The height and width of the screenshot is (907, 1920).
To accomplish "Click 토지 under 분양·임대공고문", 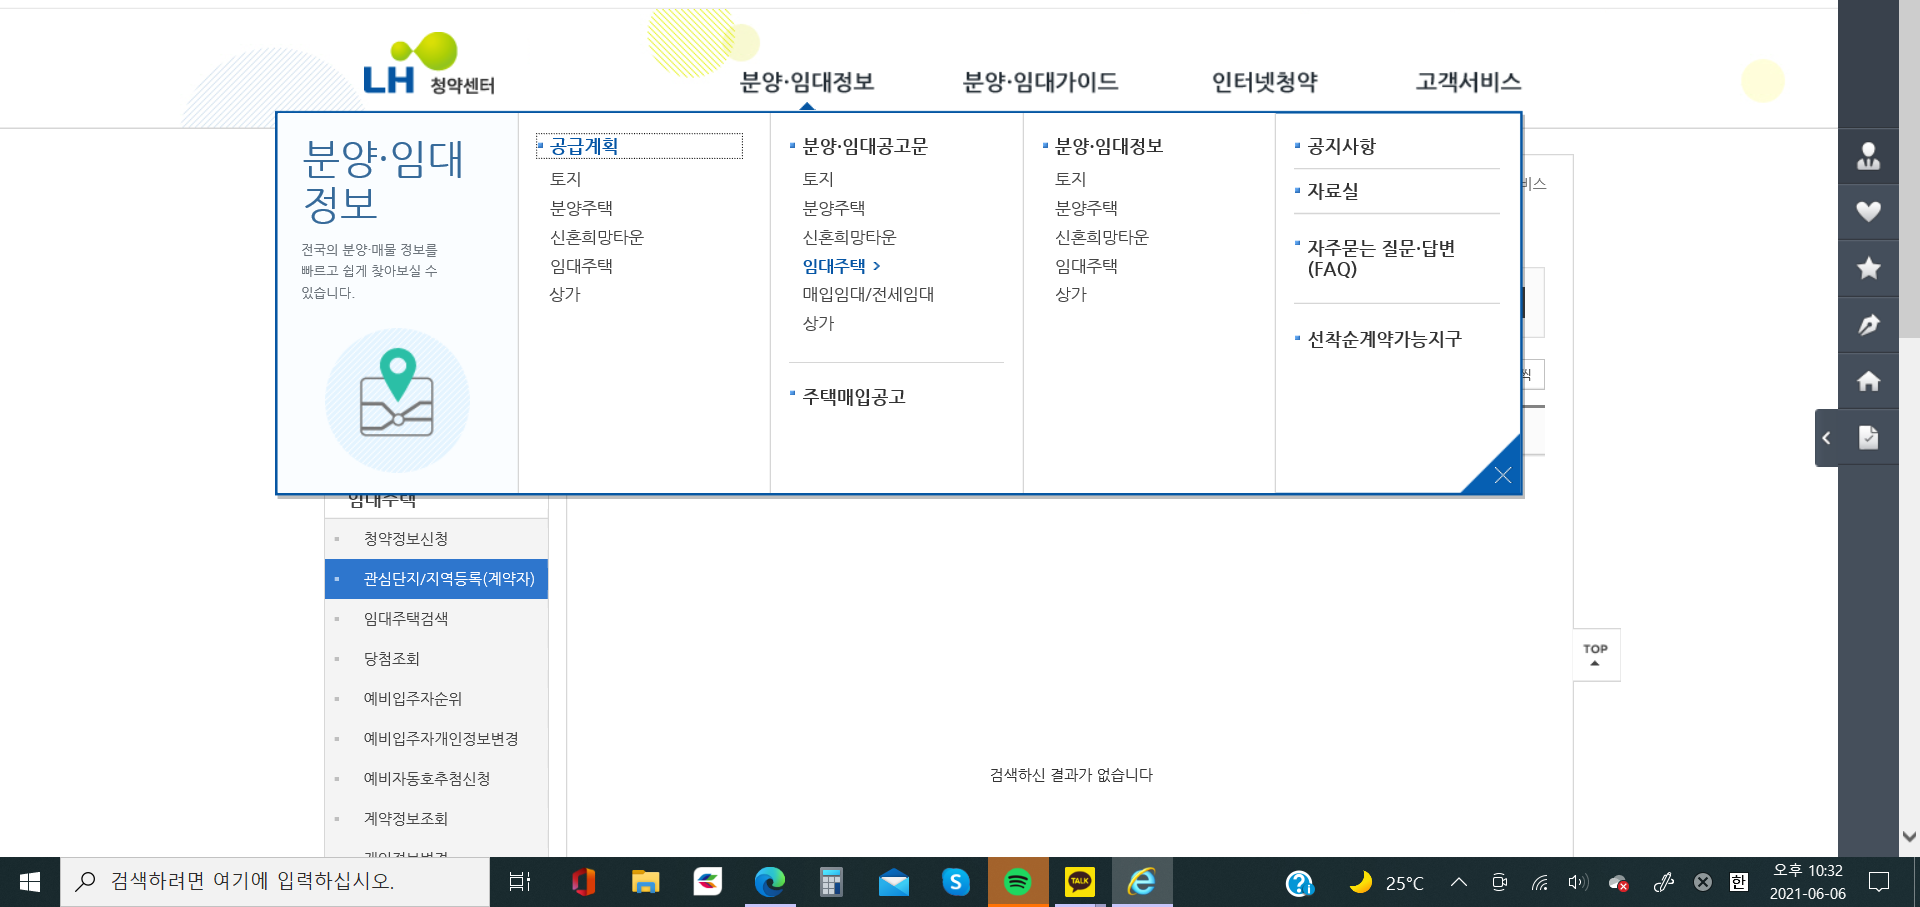I will pyautogui.click(x=818, y=179).
